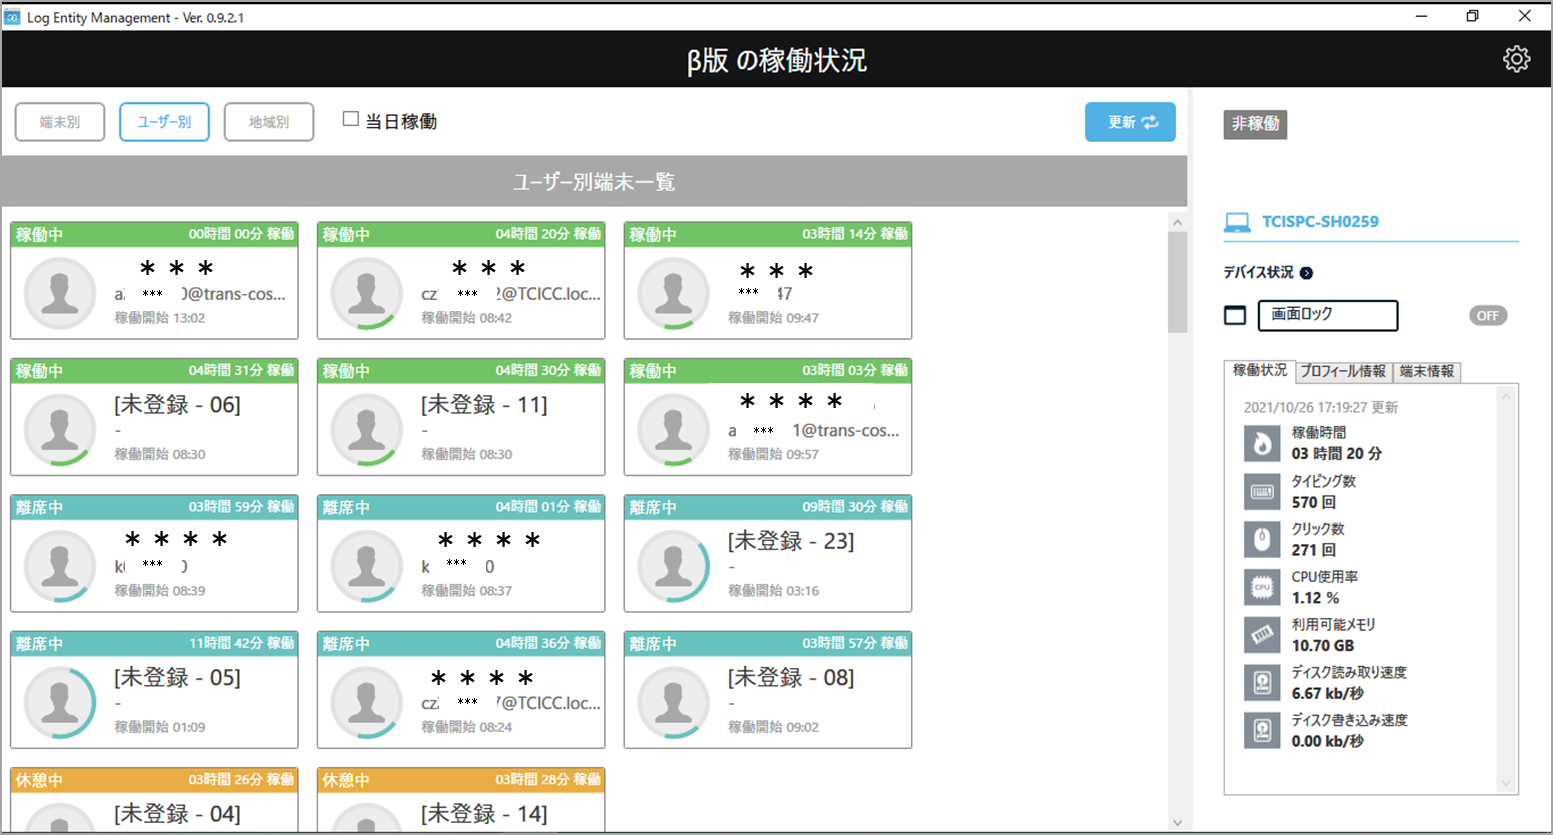Viewport: 1553px width, 835px height.
Task: Click the 6.67 kb/秒 read speed
Action: tap(1328, 694)
